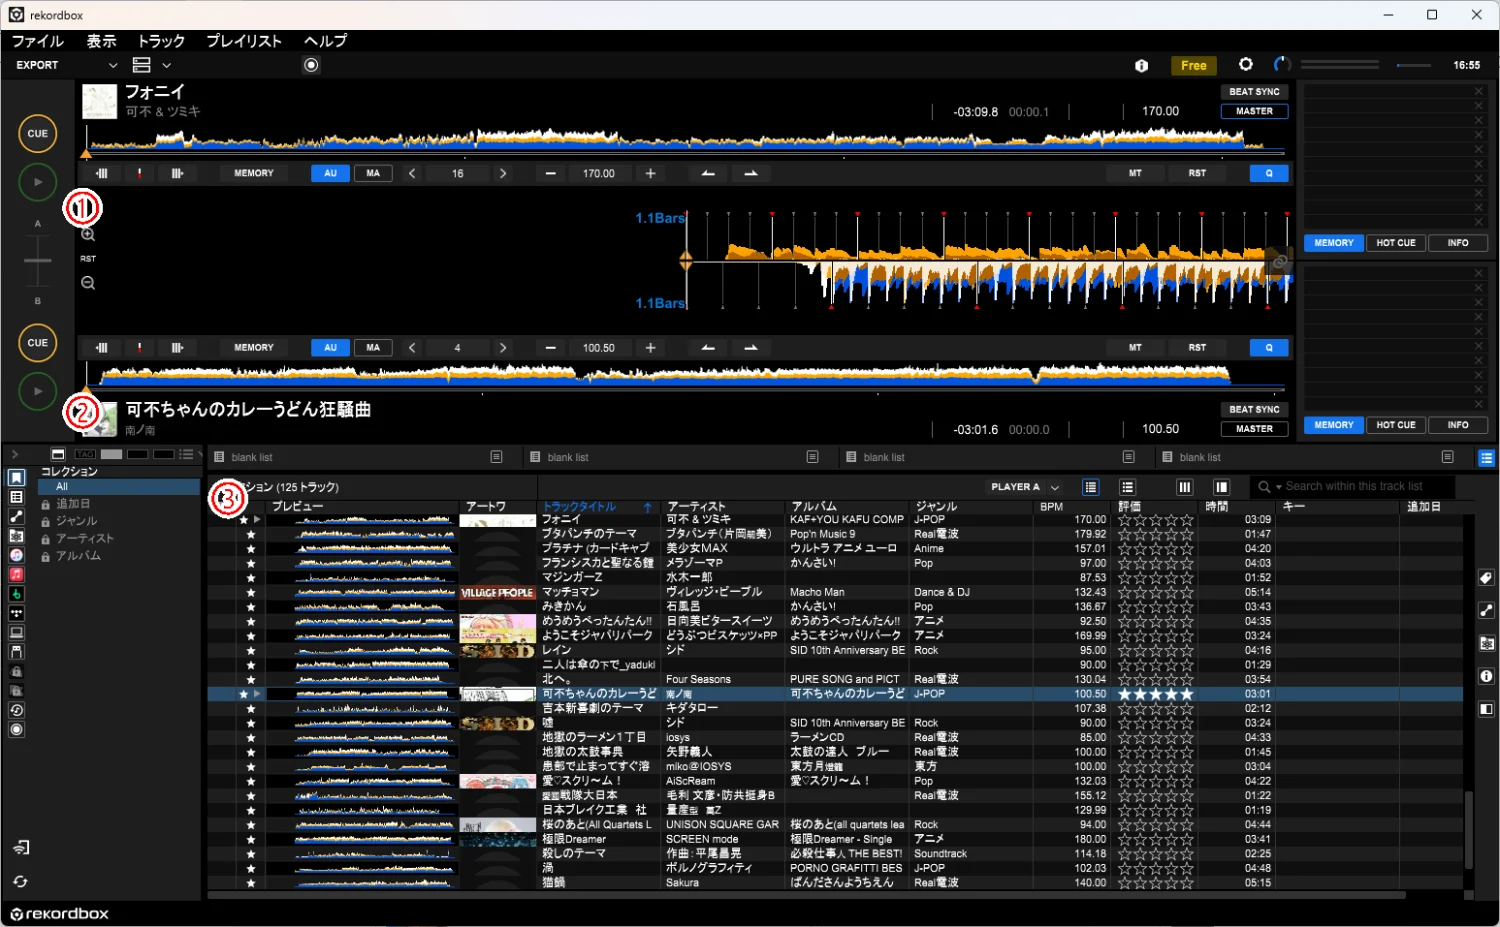Zoom in the waveform
The height and width of the screenshot is (927, 1500).
pos(88,234)
